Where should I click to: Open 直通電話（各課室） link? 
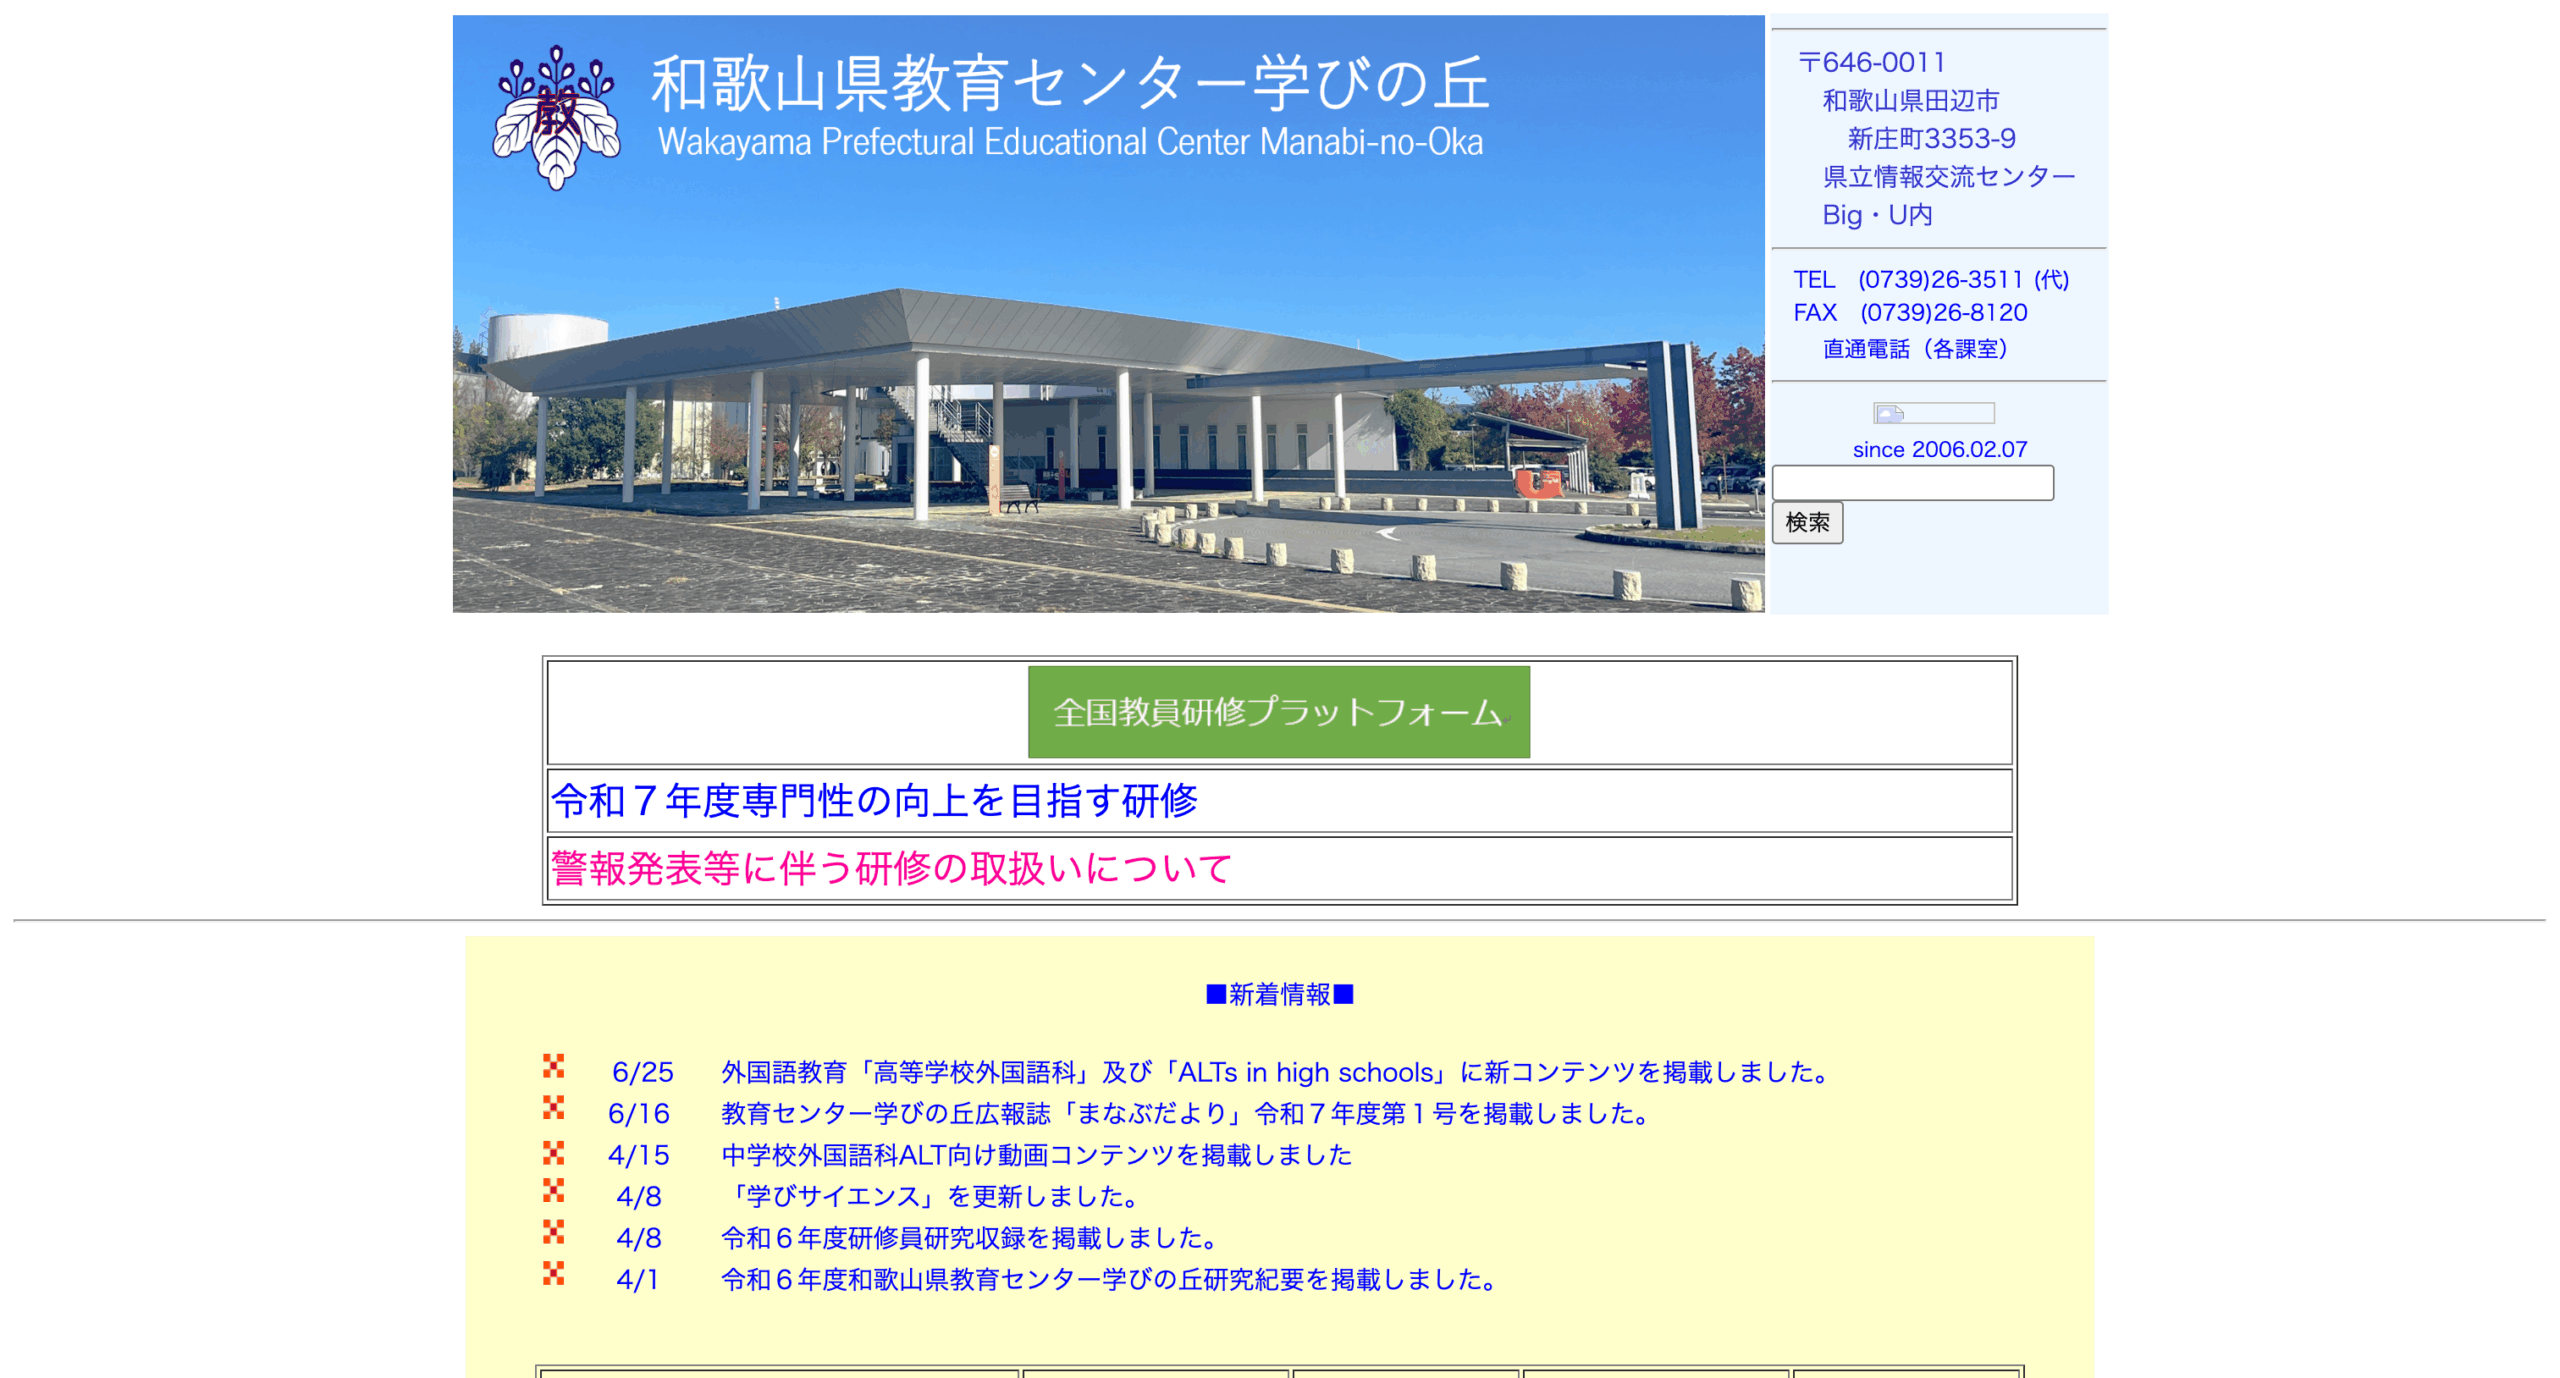pyautogui.click(x=1914, y=349)
